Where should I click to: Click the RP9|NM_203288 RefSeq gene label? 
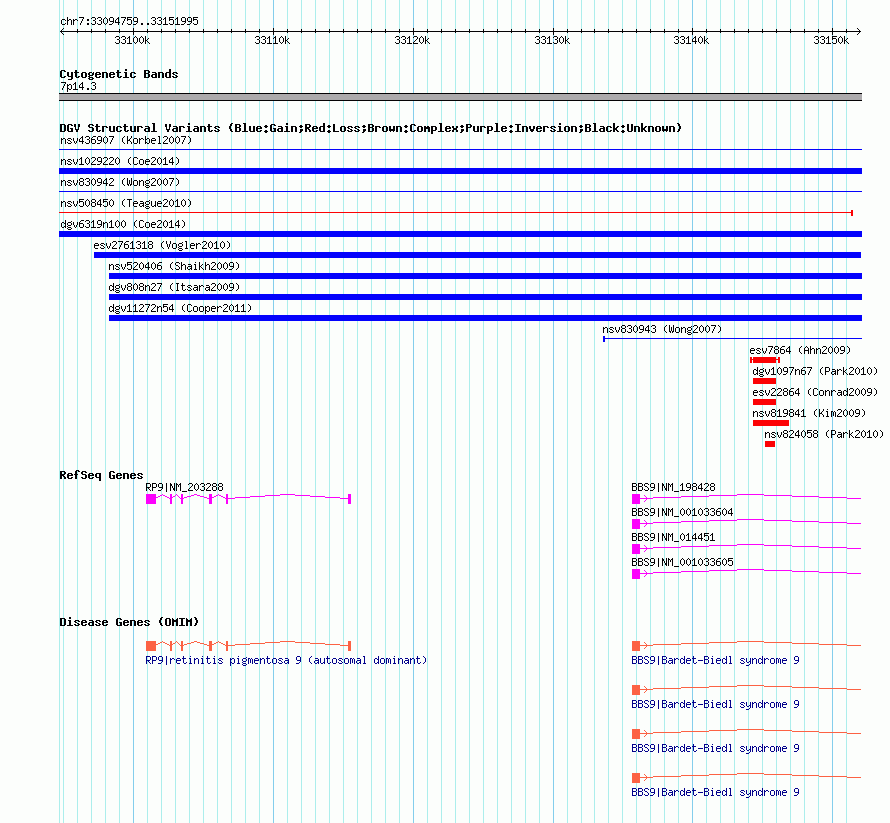(x=184, y=487)
